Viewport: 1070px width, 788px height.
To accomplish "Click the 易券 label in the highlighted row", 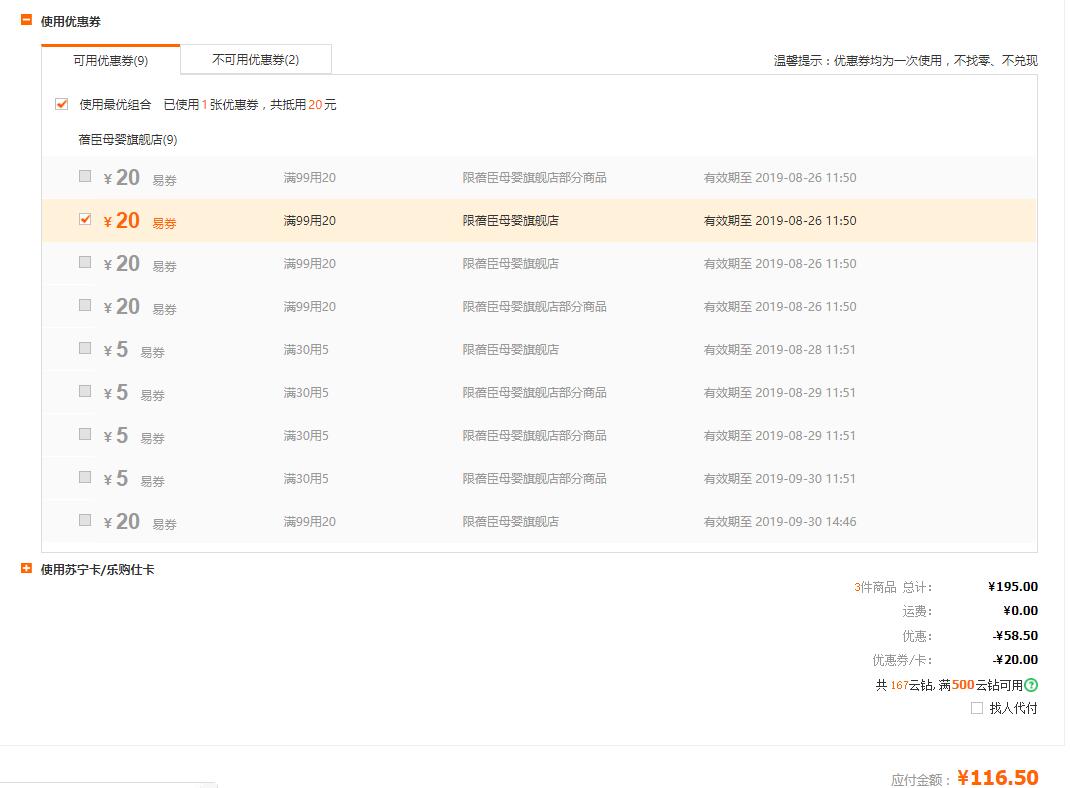I will [164, 223].
